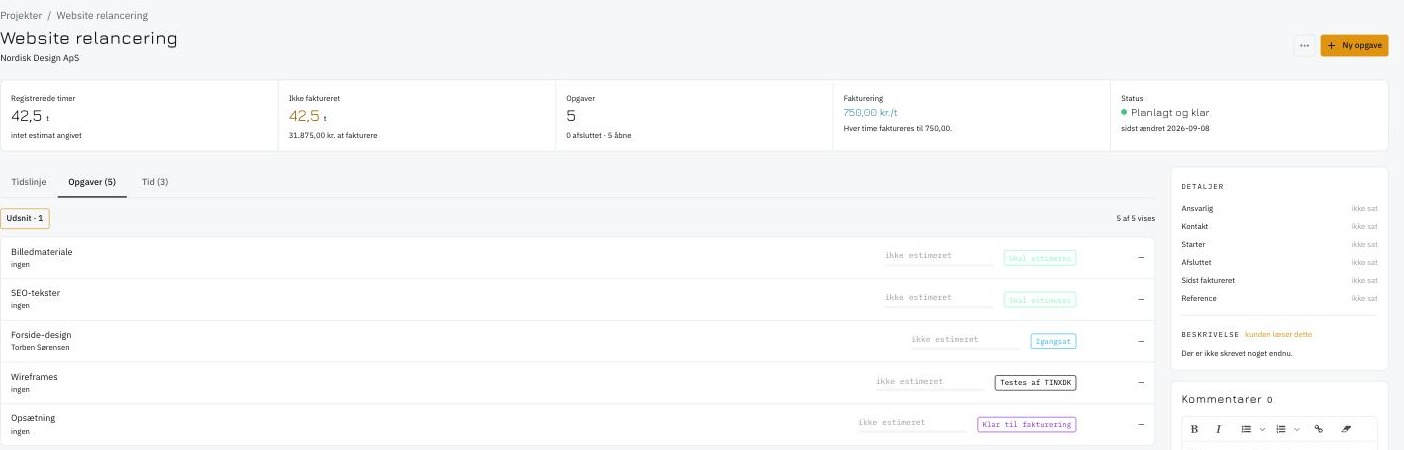Screen dimensions: 1404x450
Task: Select the Opgaver (5) tab
Action: (x=92, y=182)
